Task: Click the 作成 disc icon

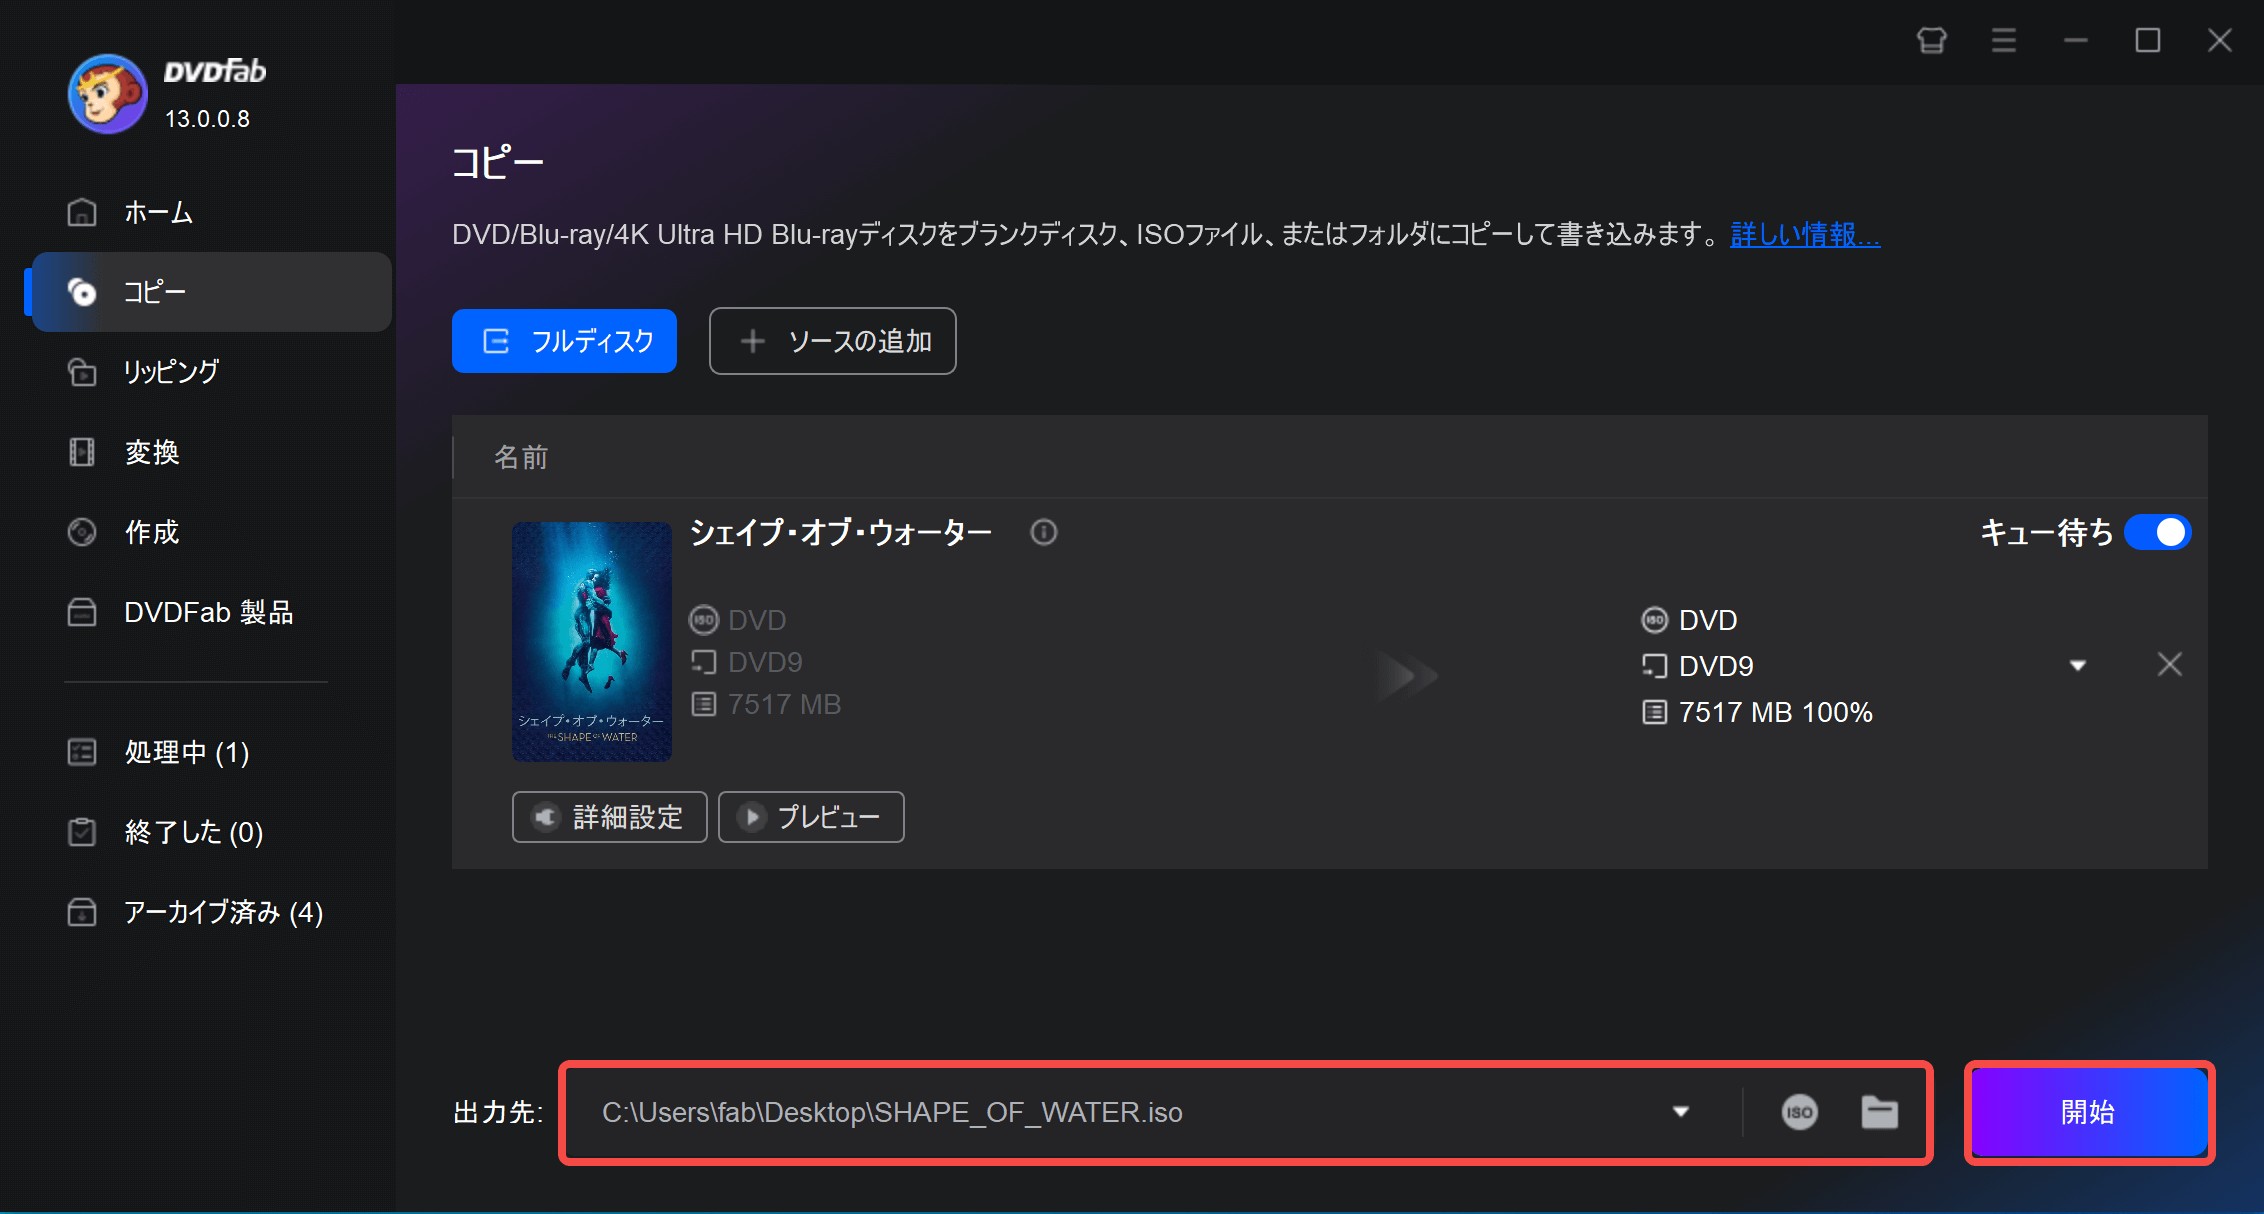Action: tap(82, 532)
